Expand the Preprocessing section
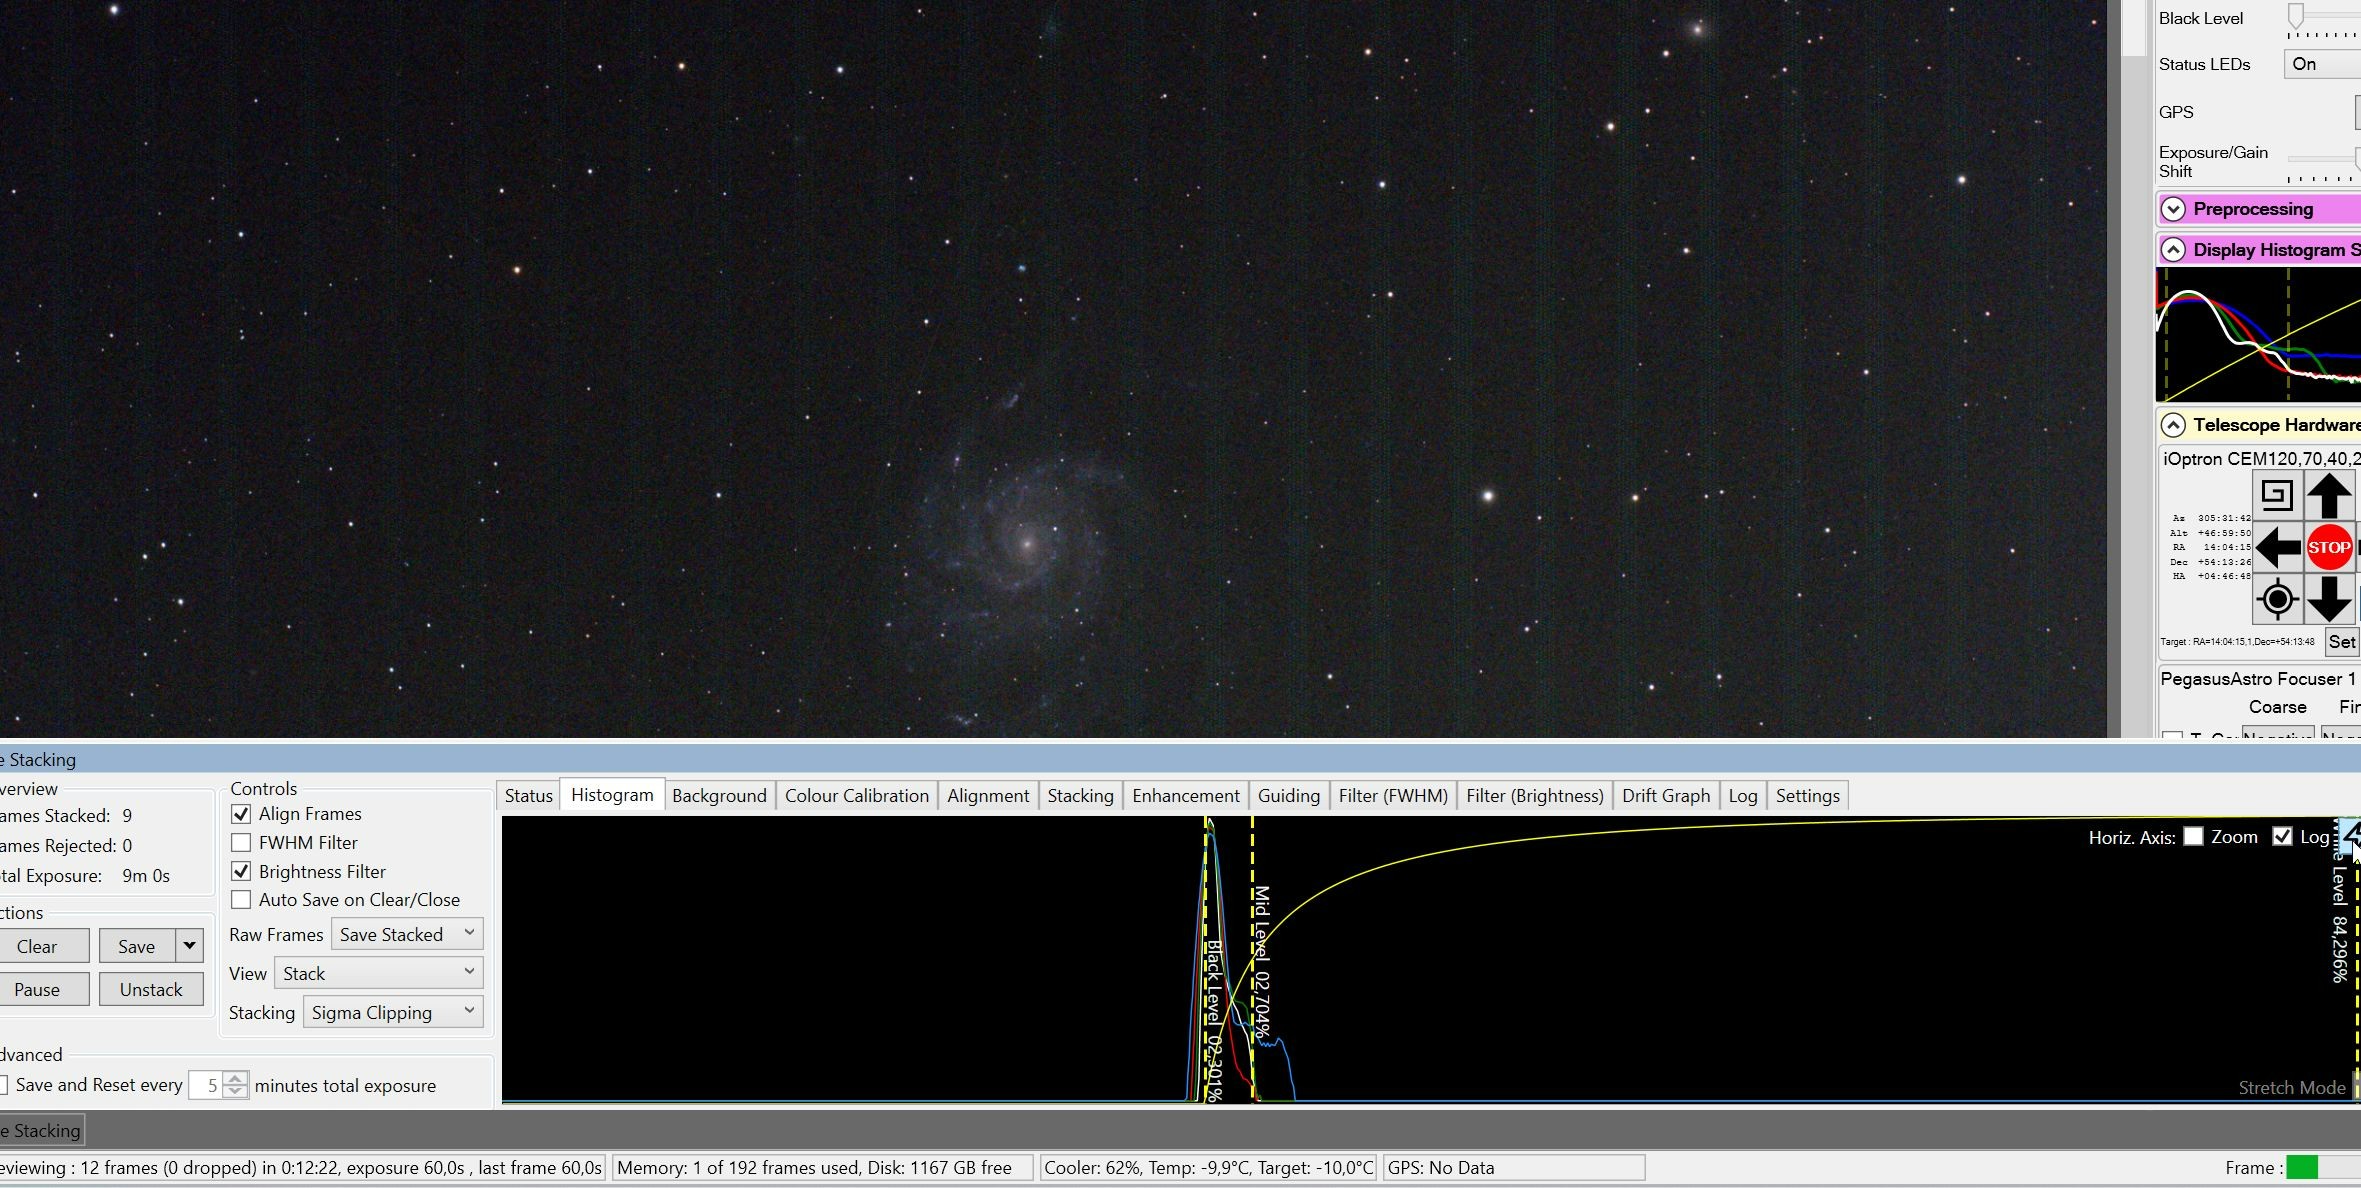This screenshot has width=2361, height=1188. [x=2173, y=209]
